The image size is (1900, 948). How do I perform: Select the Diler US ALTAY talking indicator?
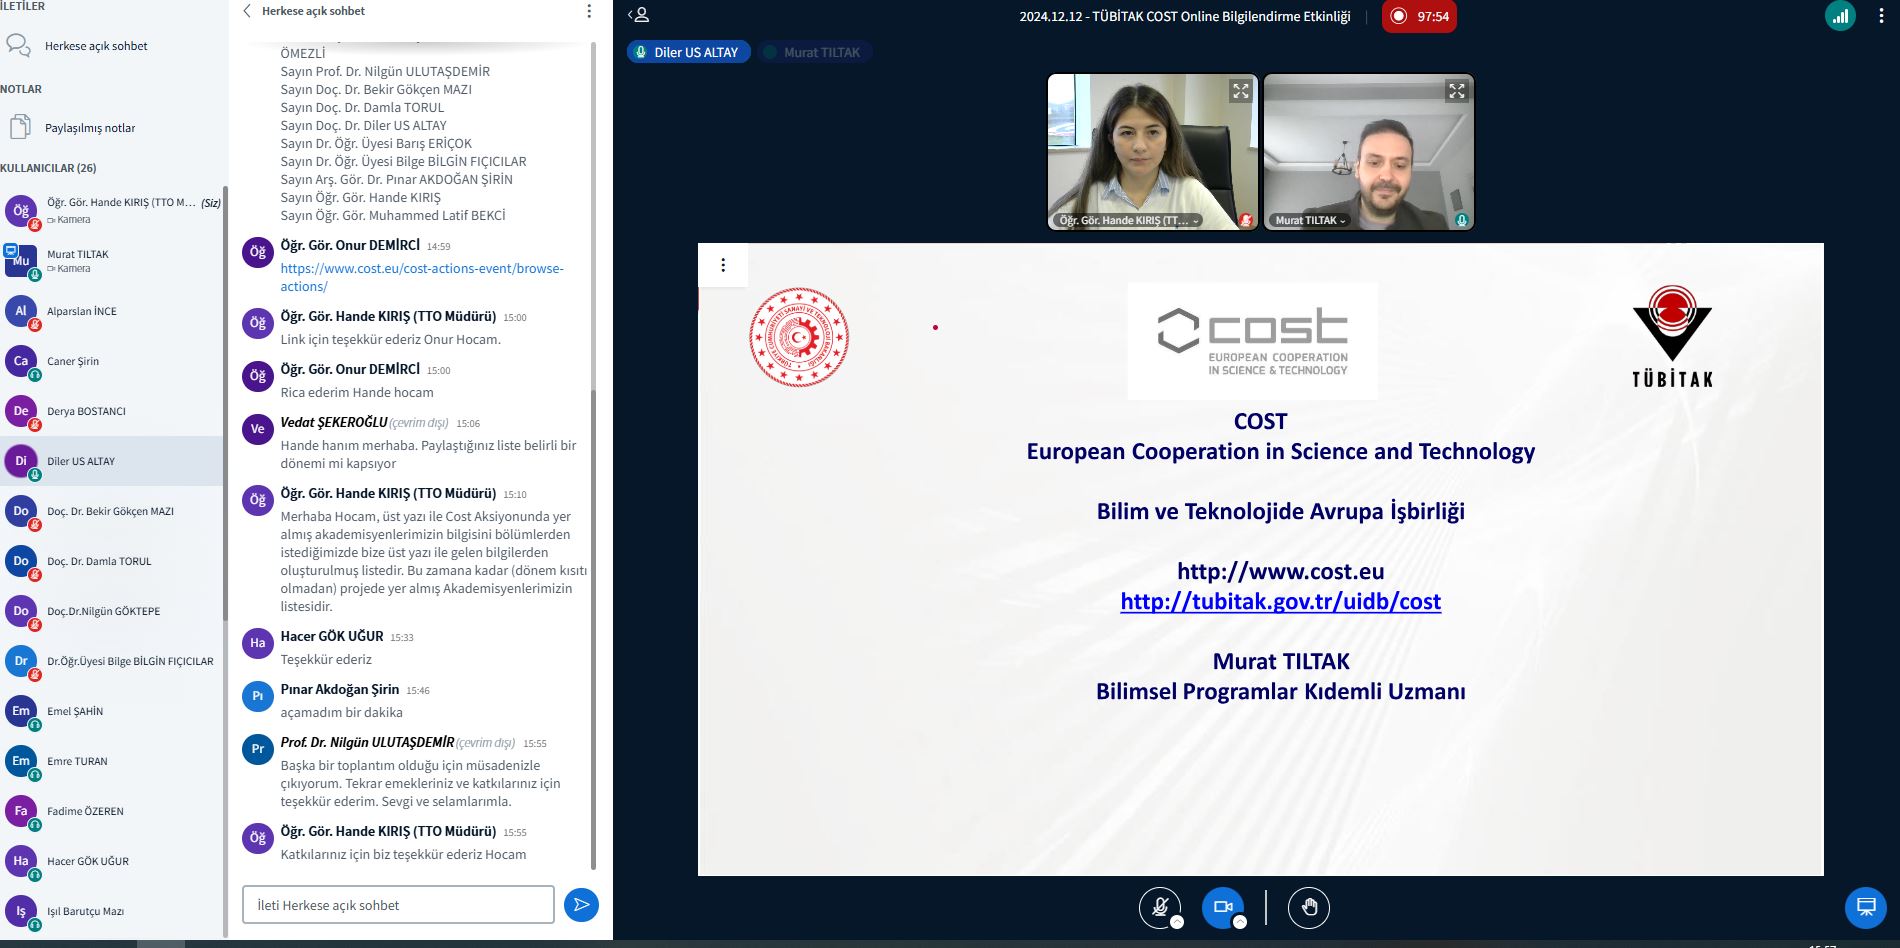coord(687,52)
